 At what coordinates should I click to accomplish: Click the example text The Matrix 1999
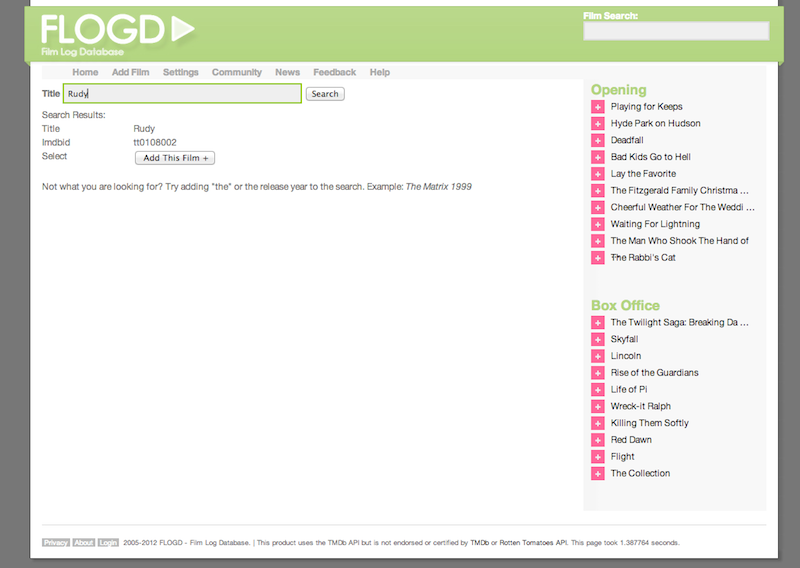(438, 187)
